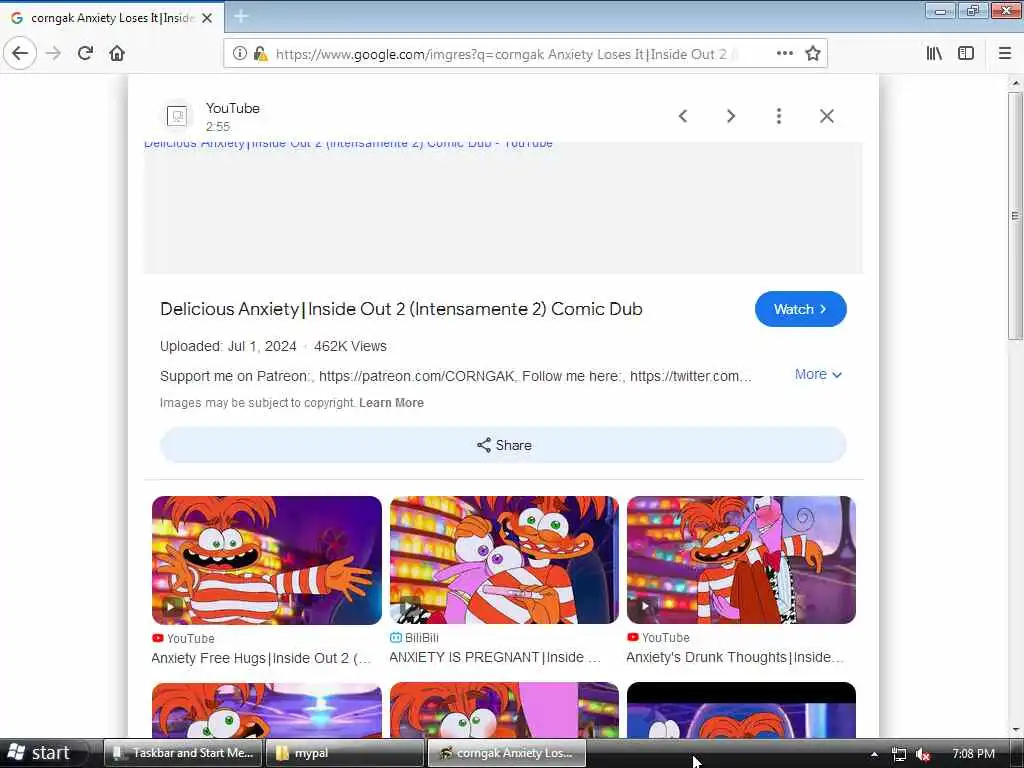Open Anxiety's Drunk Thoughts thumbnail
This screenshot has height=768, width=1024.
pos(741,560)
